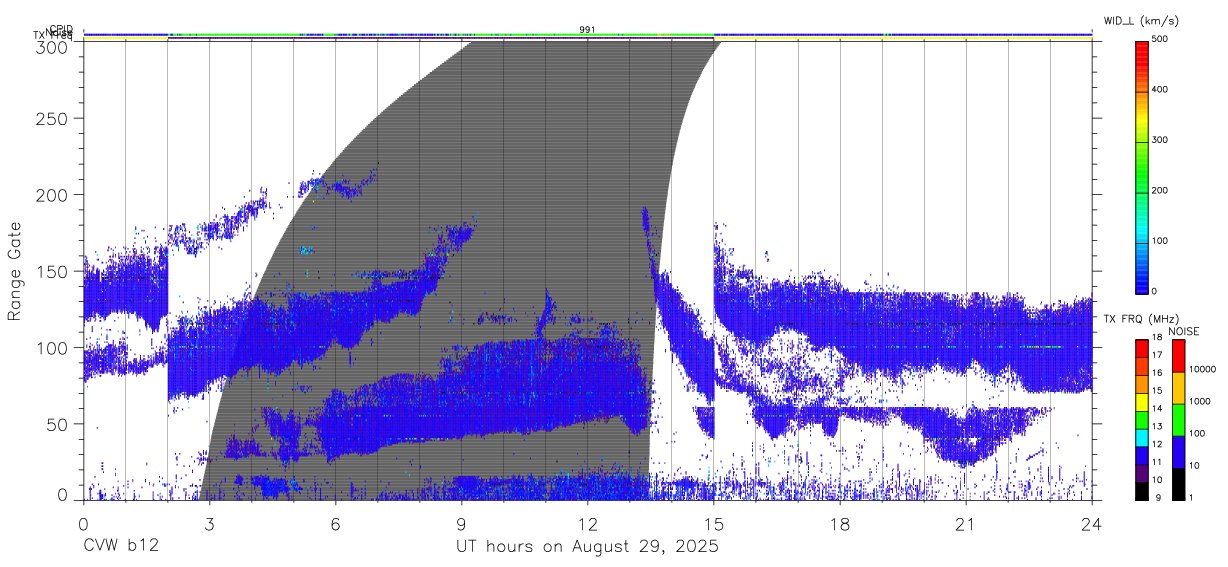Click the 400 label on the WID color bar

1161,90
